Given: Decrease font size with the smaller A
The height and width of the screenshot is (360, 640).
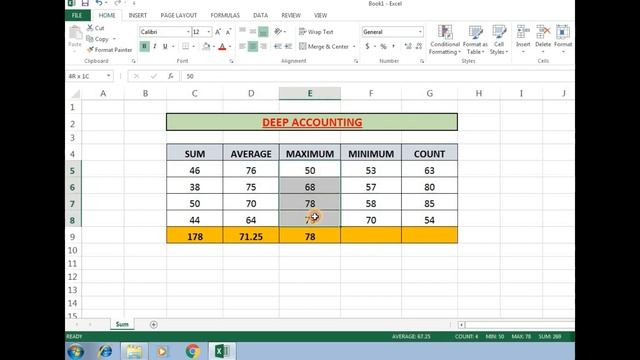Looking at the screenshot, I should 228,32.
